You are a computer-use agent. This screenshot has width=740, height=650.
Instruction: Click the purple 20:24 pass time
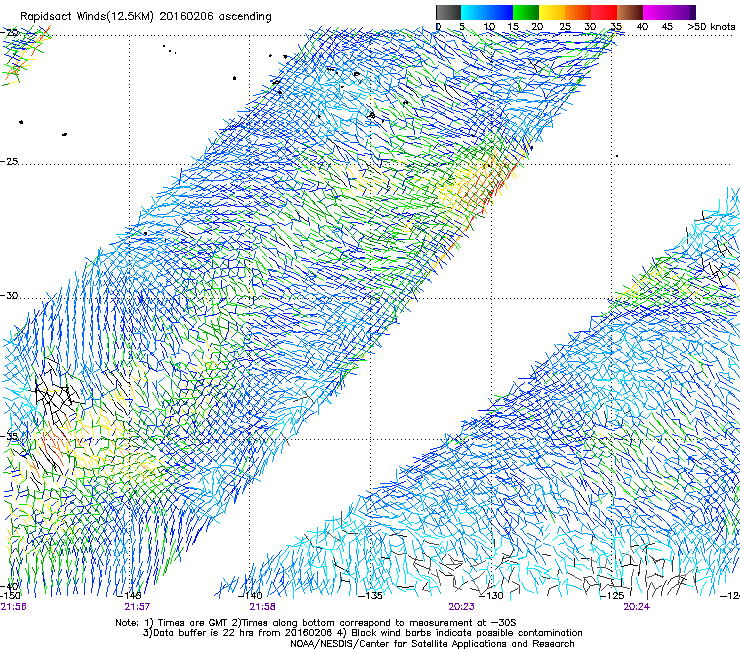click(636, 607)
